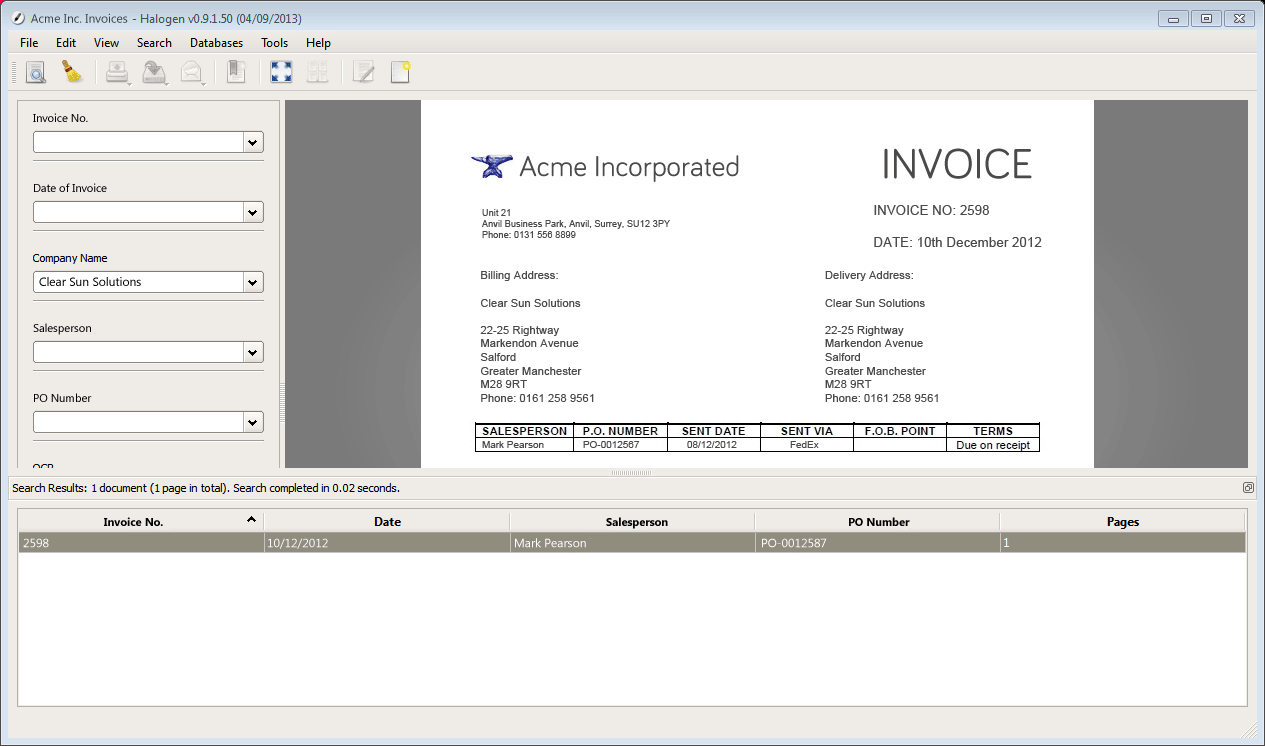Viewport: 1265px width, 746px height.
Task: Click the Bookmark document toolbar icon
Action: [x=236, y=72]
